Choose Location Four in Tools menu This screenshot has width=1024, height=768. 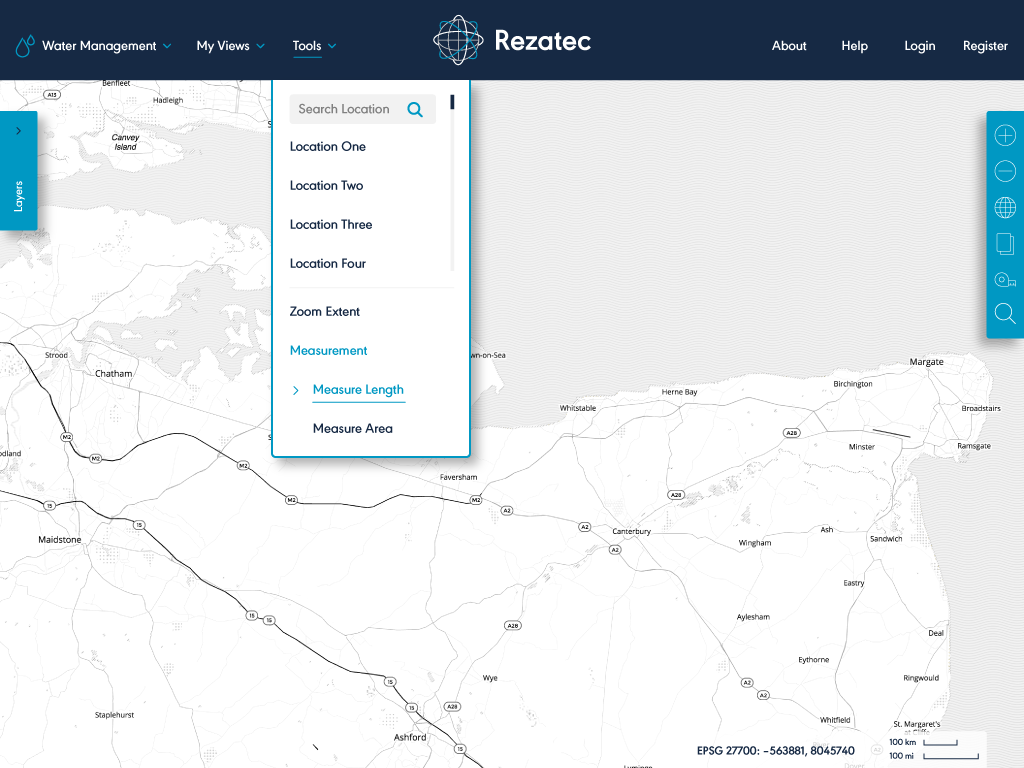coord(328,264)
